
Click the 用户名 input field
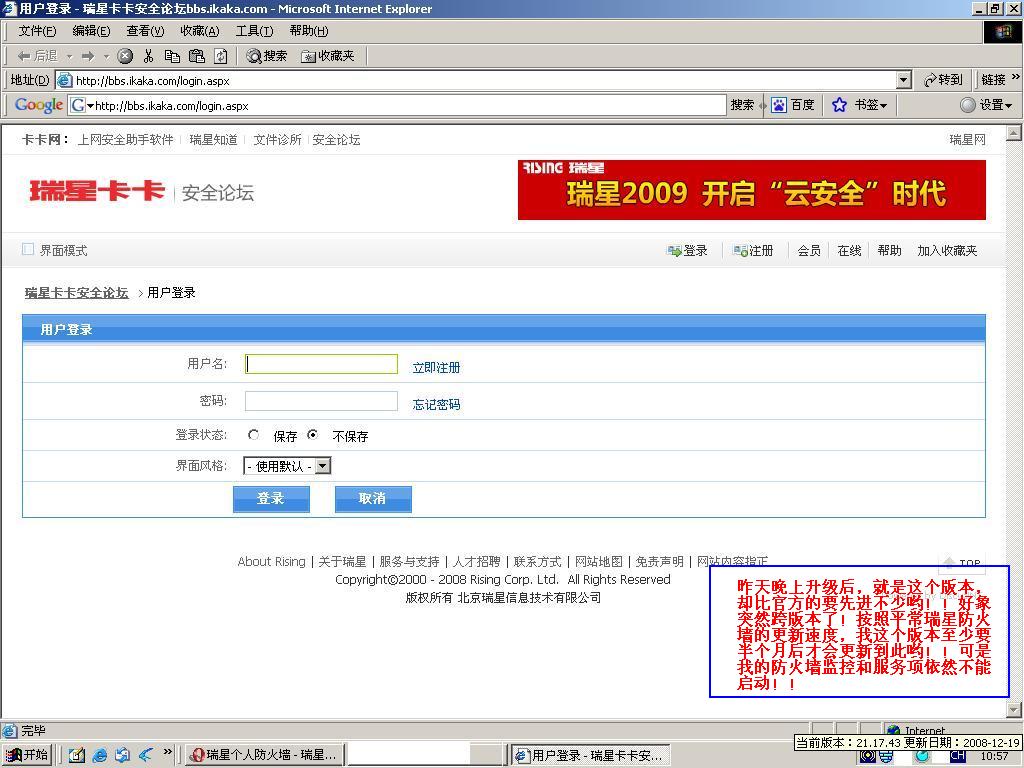(321, 364)
